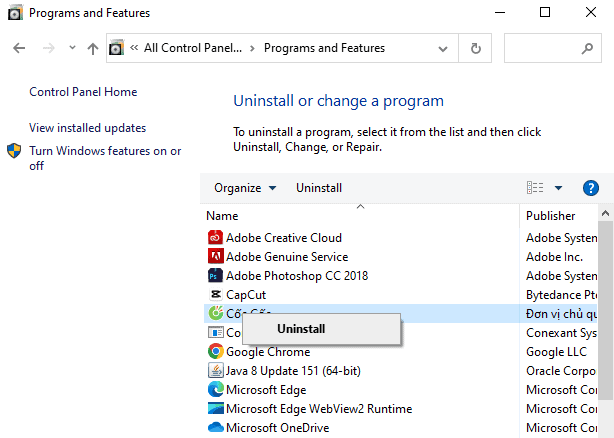Open the help question mark icon

[591, 188]
